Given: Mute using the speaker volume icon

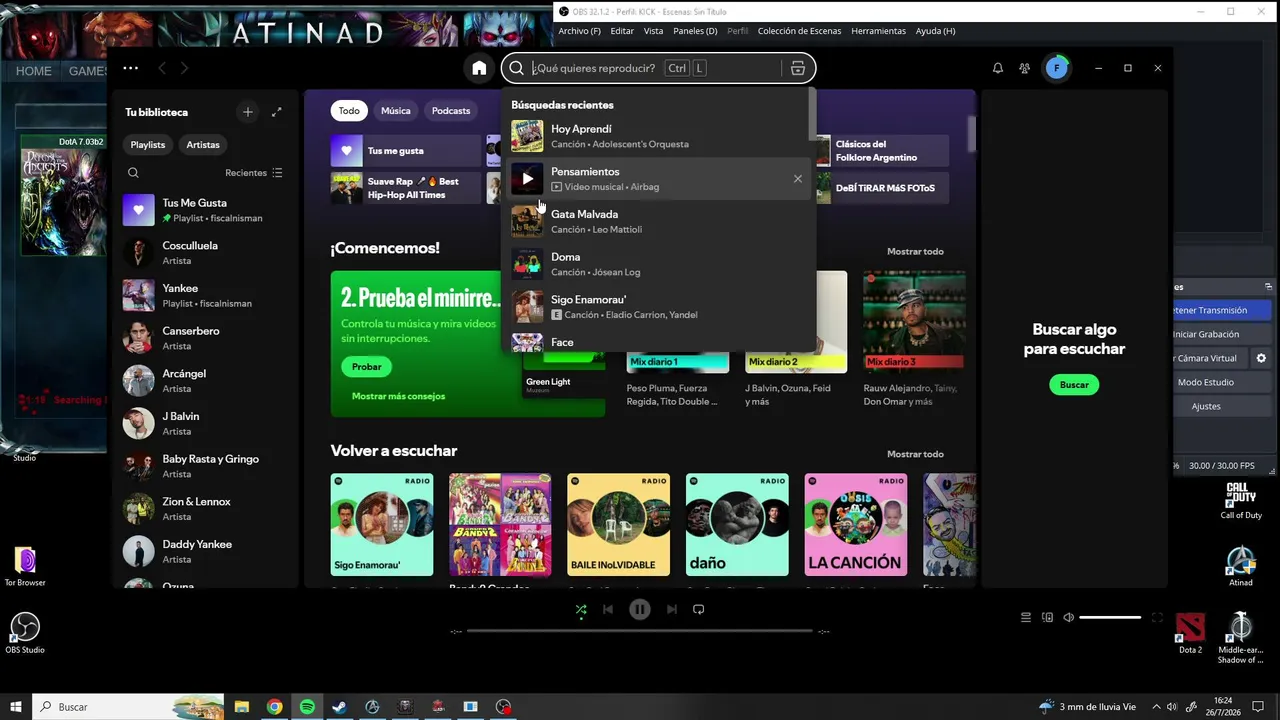Looking at the screenshot, I should point(1069,618).
